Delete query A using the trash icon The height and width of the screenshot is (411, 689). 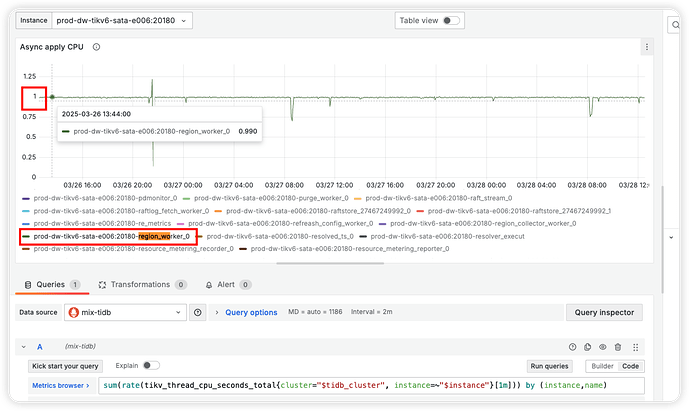tap(618, 346)
